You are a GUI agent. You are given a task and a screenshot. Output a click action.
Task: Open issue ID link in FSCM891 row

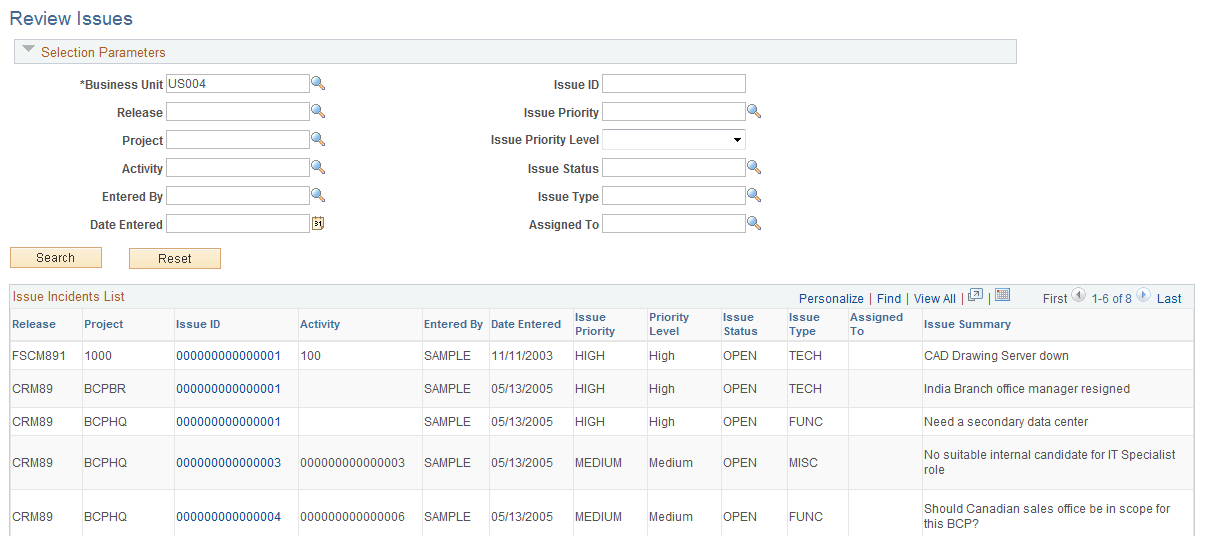point(228,356)
